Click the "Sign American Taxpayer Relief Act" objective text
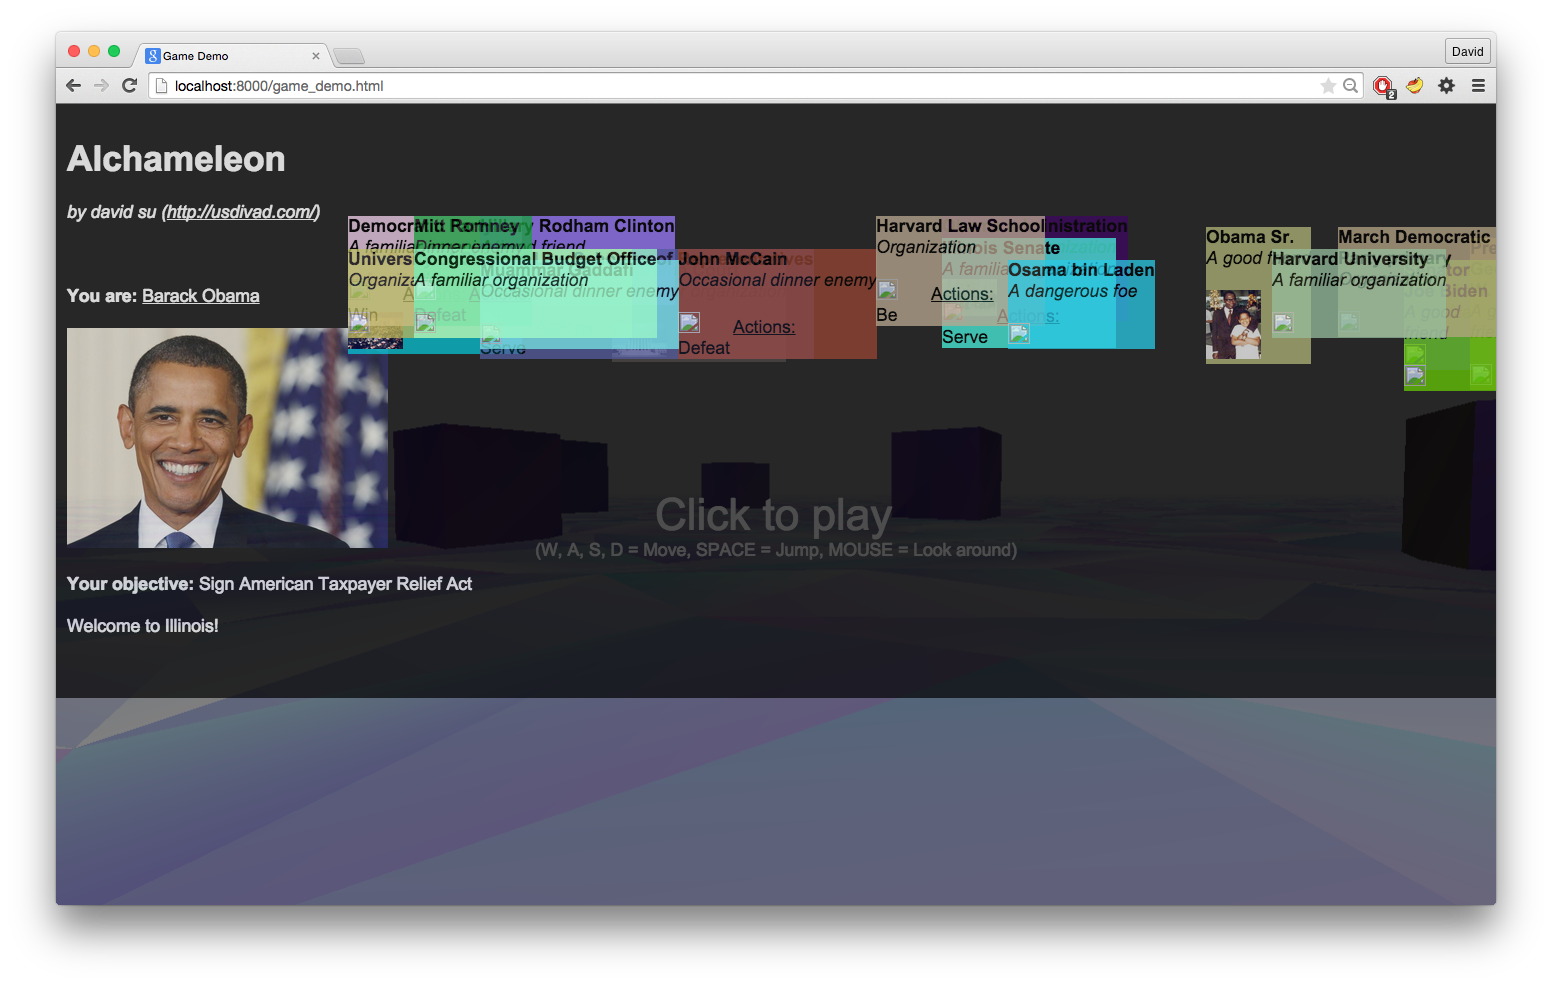1552x985 pixels. tap(335, 584)
